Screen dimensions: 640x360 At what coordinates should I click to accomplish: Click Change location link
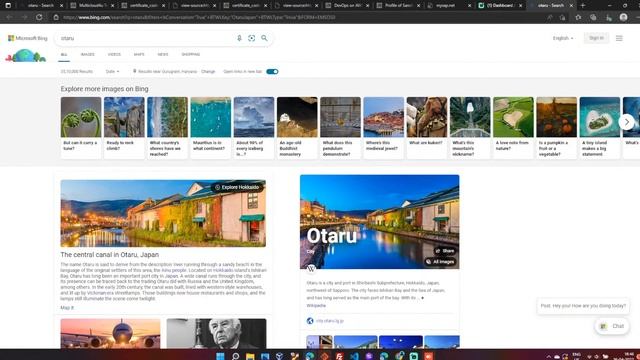click(x=208, y=71)
